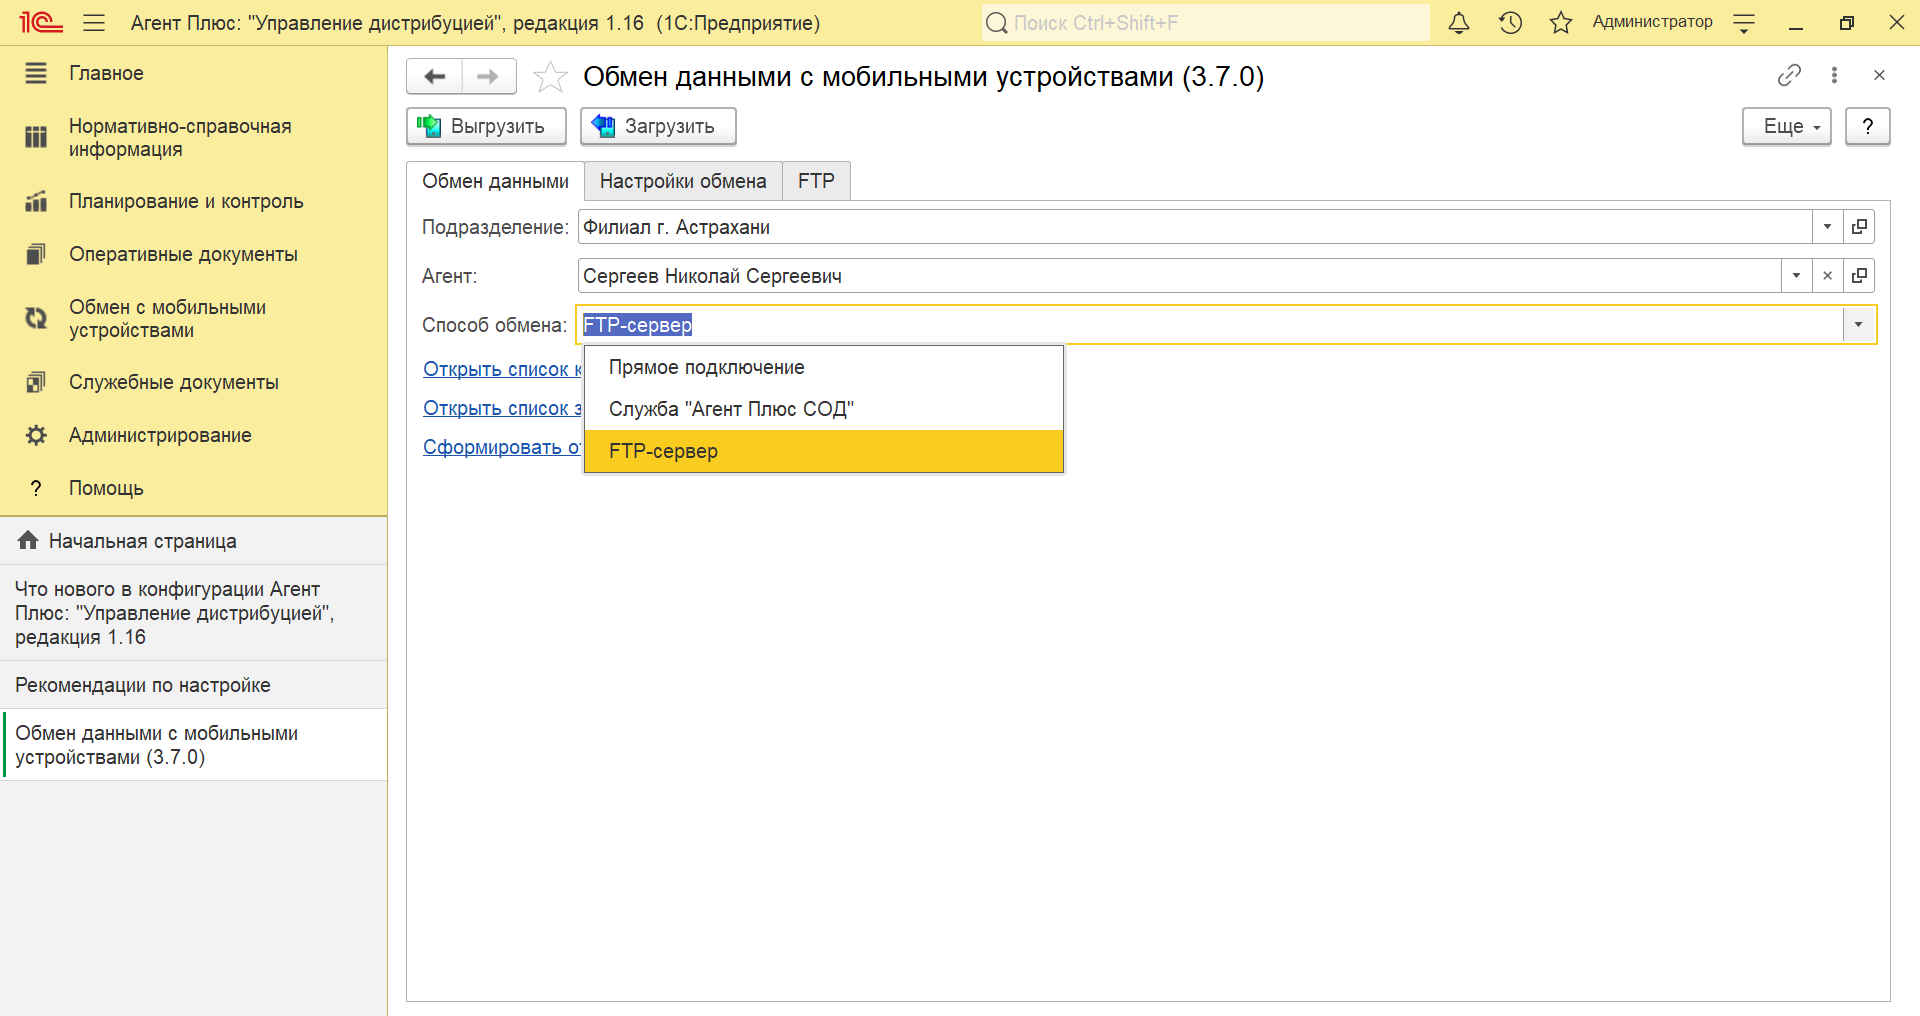Click the Администратор user name
Image resolution: width=1920 pixels, height=1016 pixels.
(1652, 22)
